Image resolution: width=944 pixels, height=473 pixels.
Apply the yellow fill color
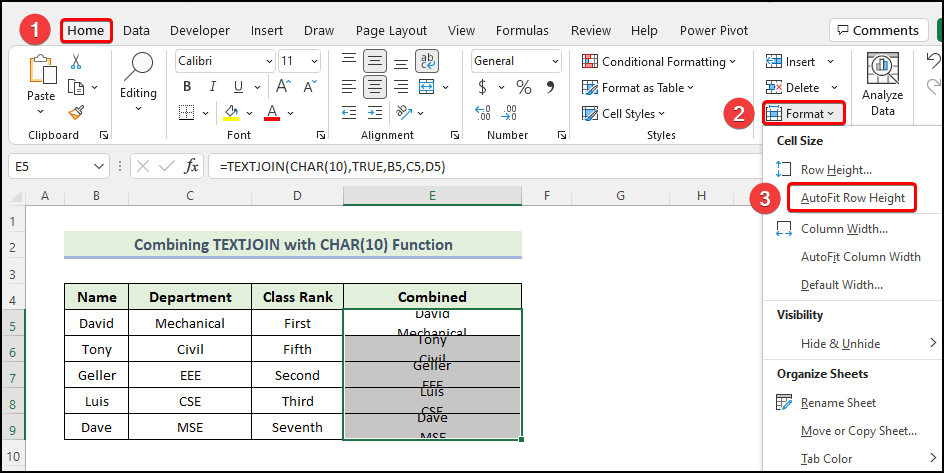click(x=231, y=113)
